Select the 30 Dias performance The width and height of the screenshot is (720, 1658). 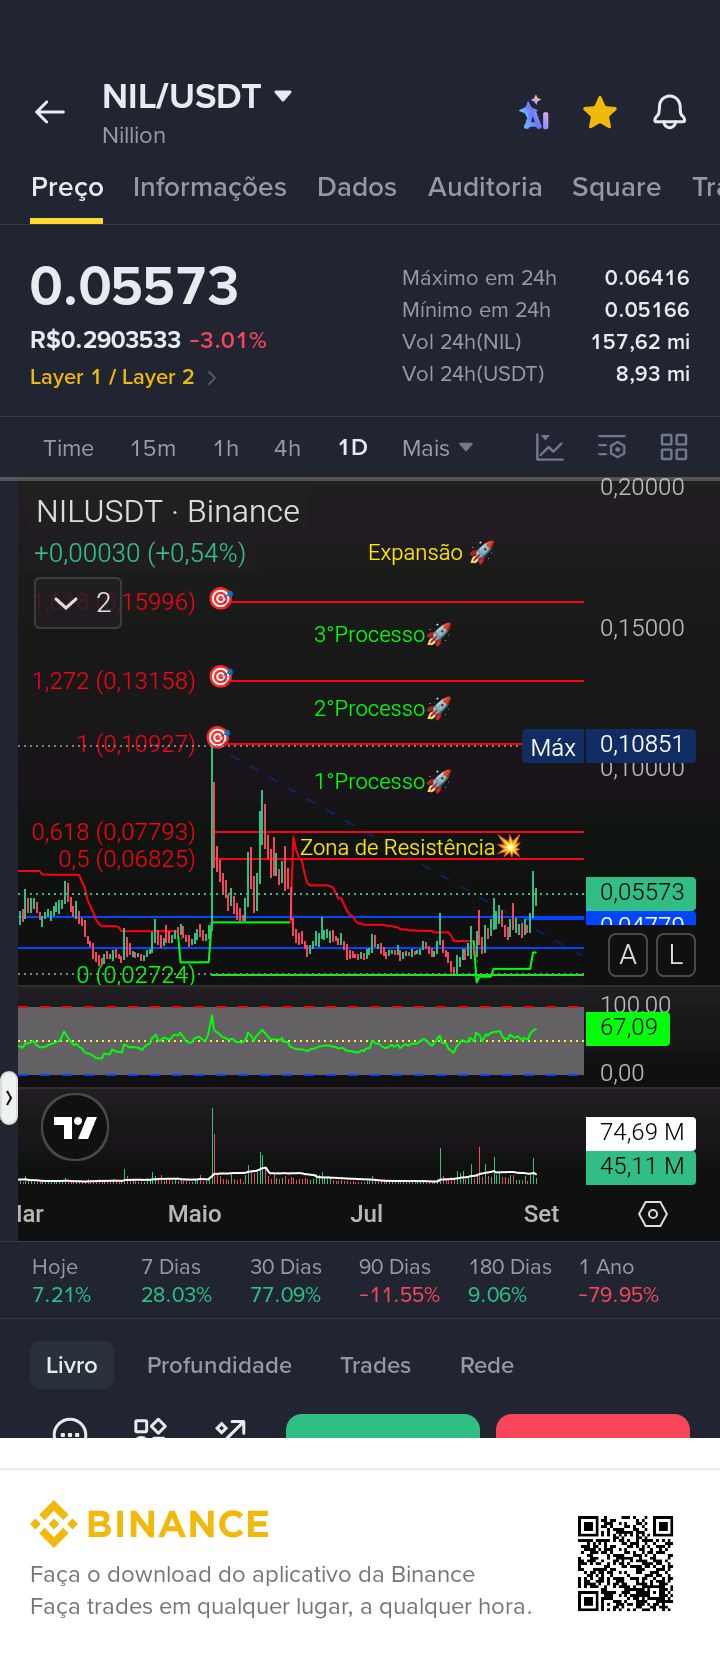click(x=286, y=1281)
